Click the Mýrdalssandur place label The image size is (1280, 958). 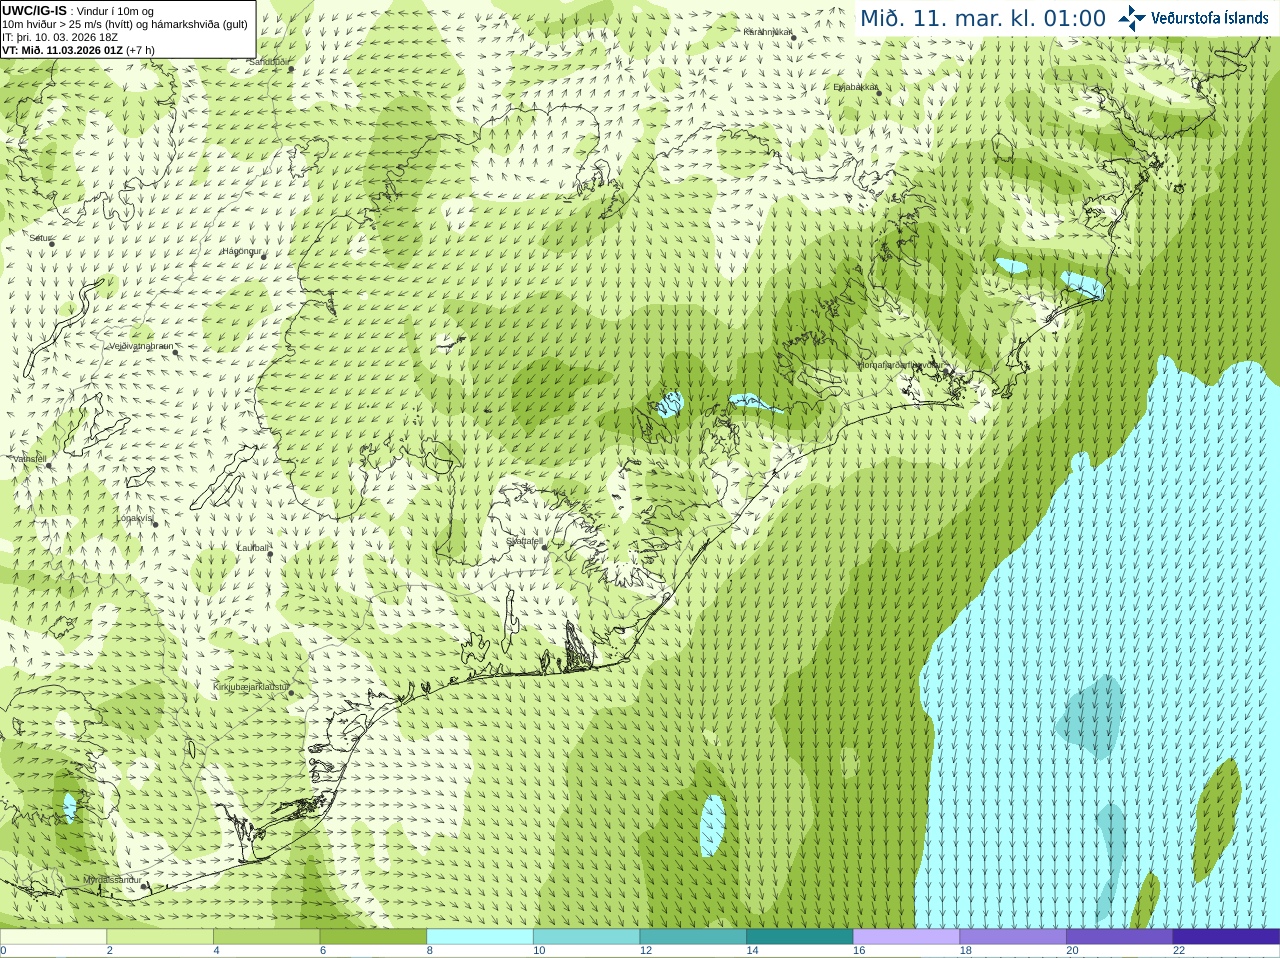pyautogui.click(x=111, y=880)
